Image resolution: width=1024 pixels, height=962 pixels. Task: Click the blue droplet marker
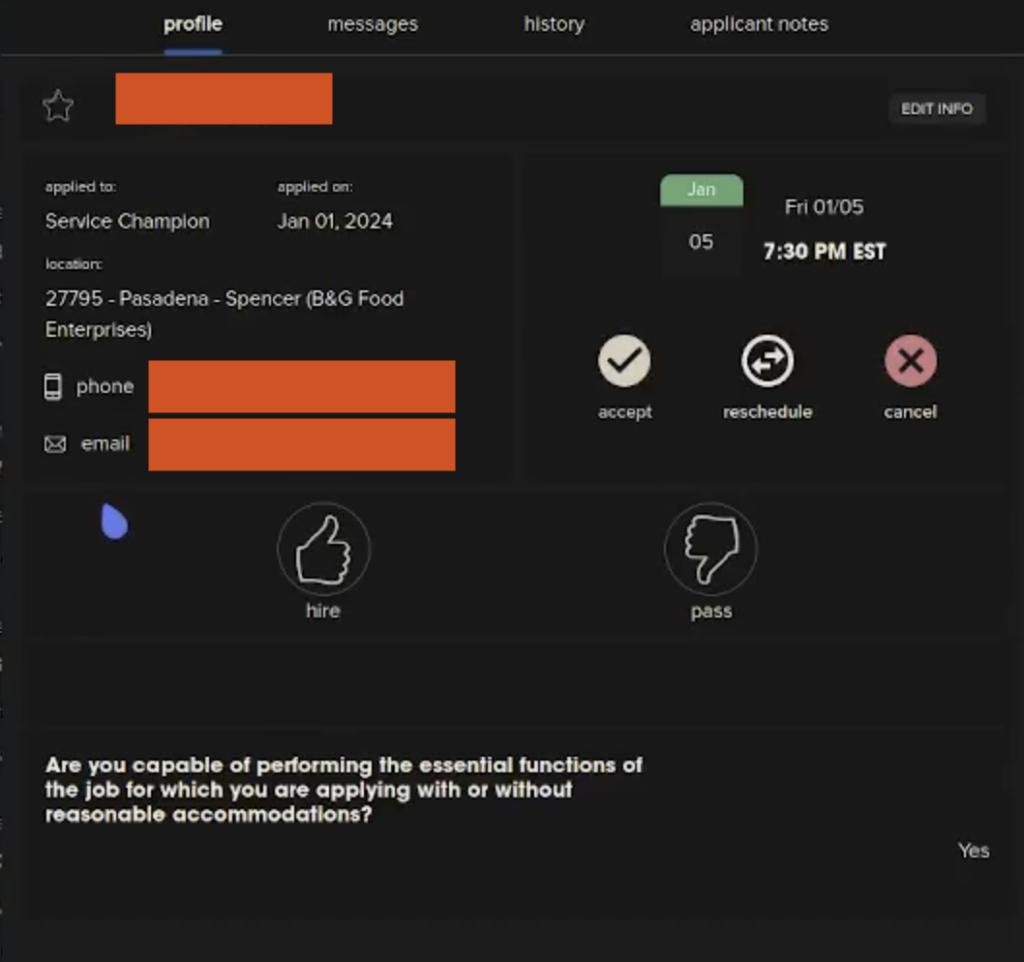(115, 521)
